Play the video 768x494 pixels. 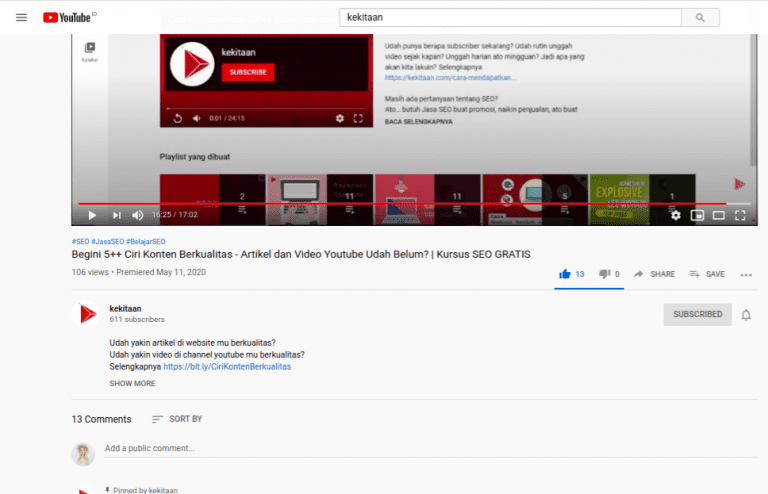[92, 215]
